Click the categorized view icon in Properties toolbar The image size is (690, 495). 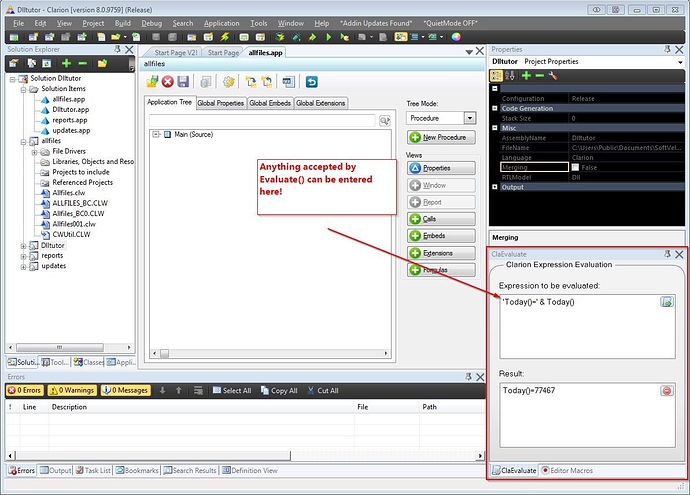(x=496, y=76)
